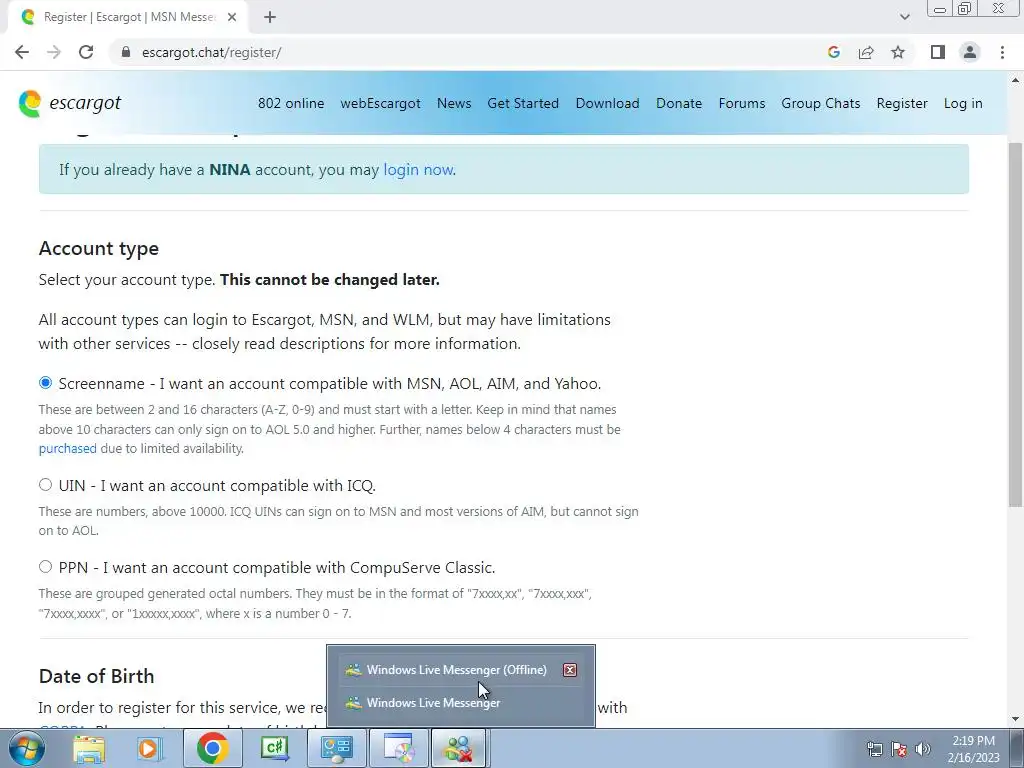Viewport: 1024px width, 768px height.
Task: Go back to the previous page
Action: point(22,52)
